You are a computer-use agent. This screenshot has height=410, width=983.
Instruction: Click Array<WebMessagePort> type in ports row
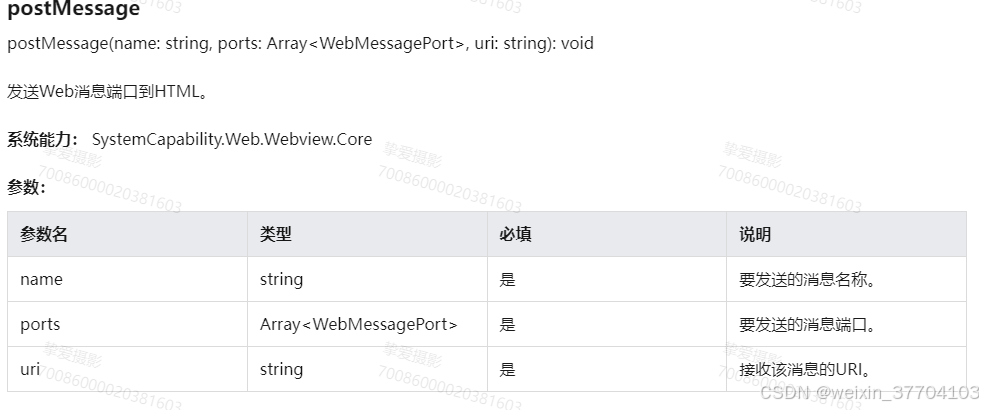pyautogui.click(x=359, y=324)
